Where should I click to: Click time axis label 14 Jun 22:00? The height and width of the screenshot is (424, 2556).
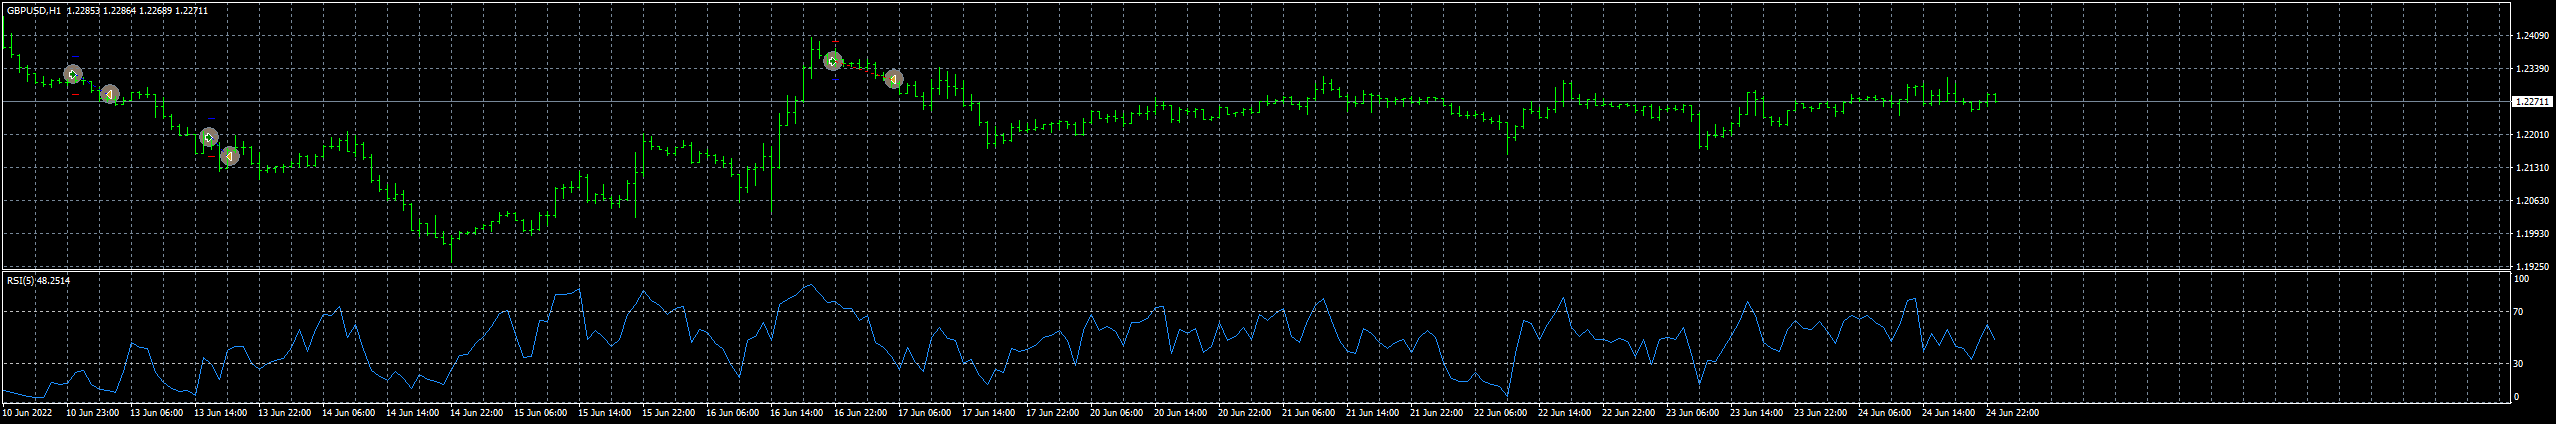click(x=477, y=412)
